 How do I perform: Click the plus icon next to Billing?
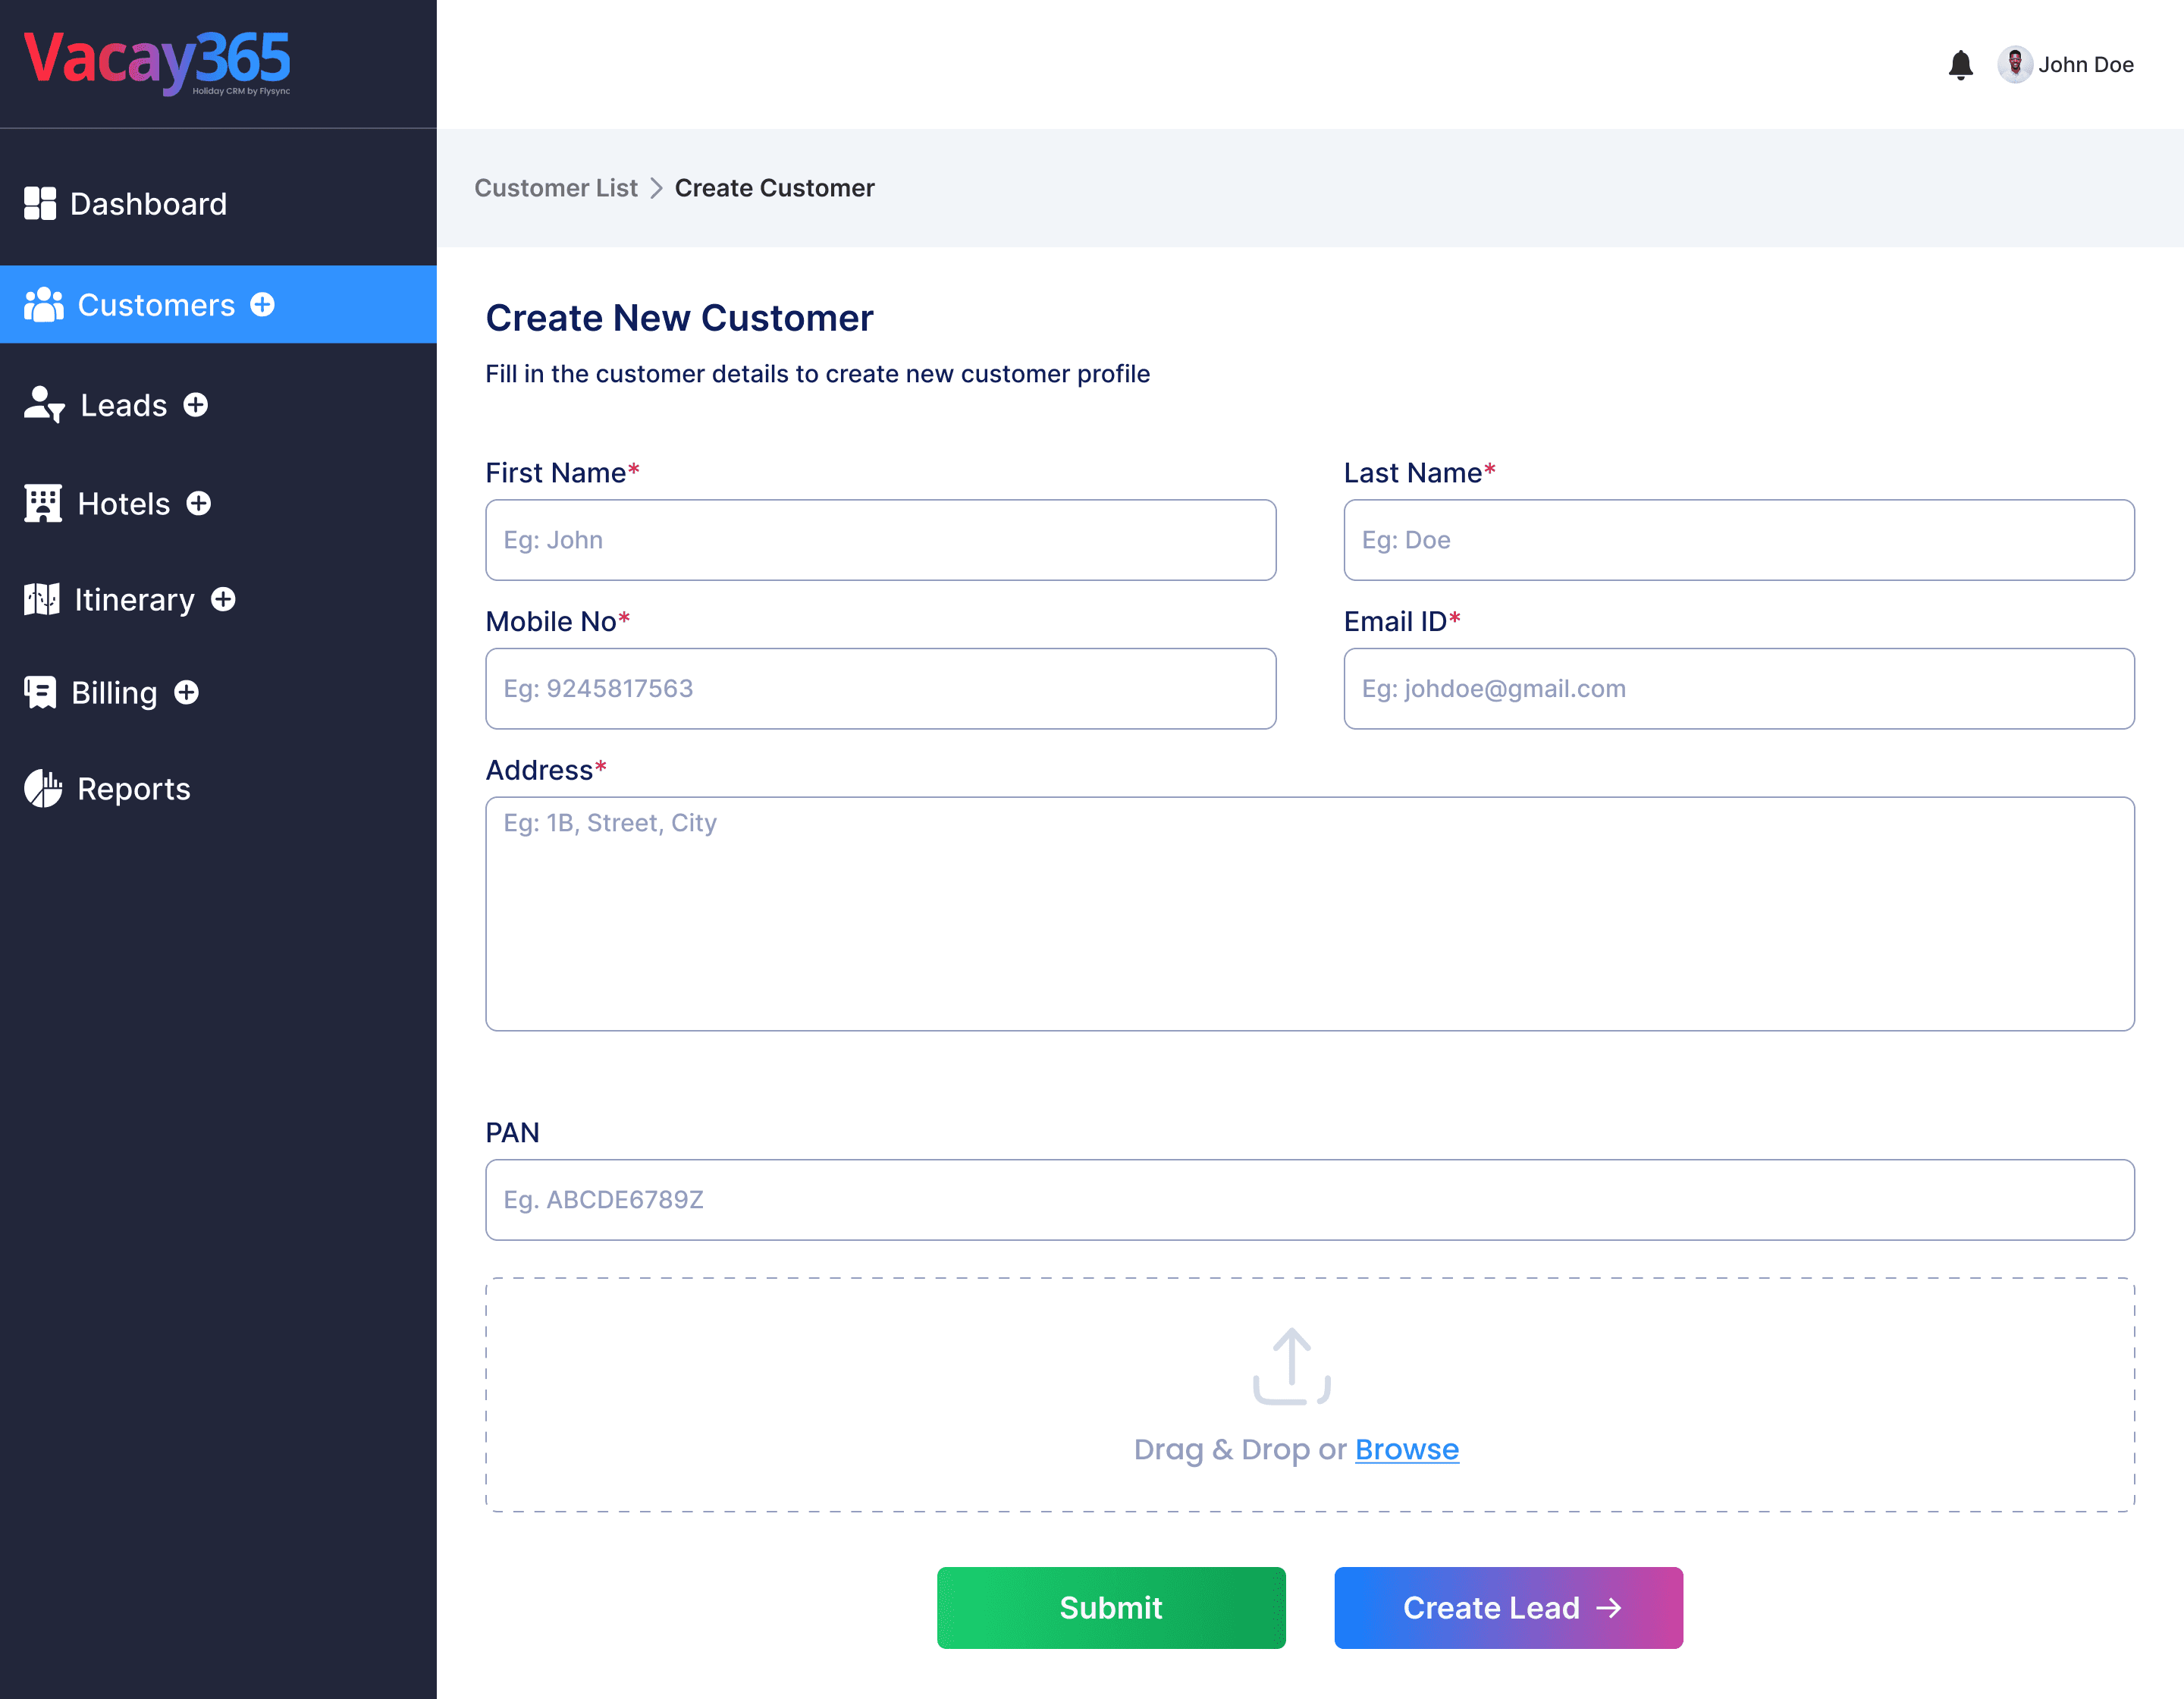tap(186, 692)
